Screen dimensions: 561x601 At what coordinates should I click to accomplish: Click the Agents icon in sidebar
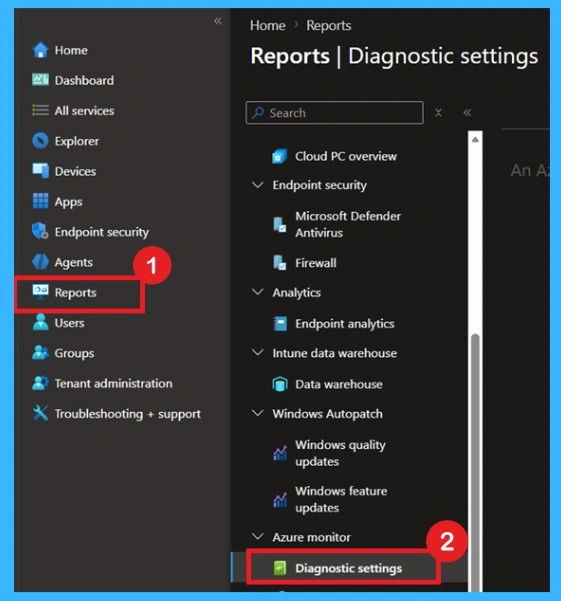(40, 262)
